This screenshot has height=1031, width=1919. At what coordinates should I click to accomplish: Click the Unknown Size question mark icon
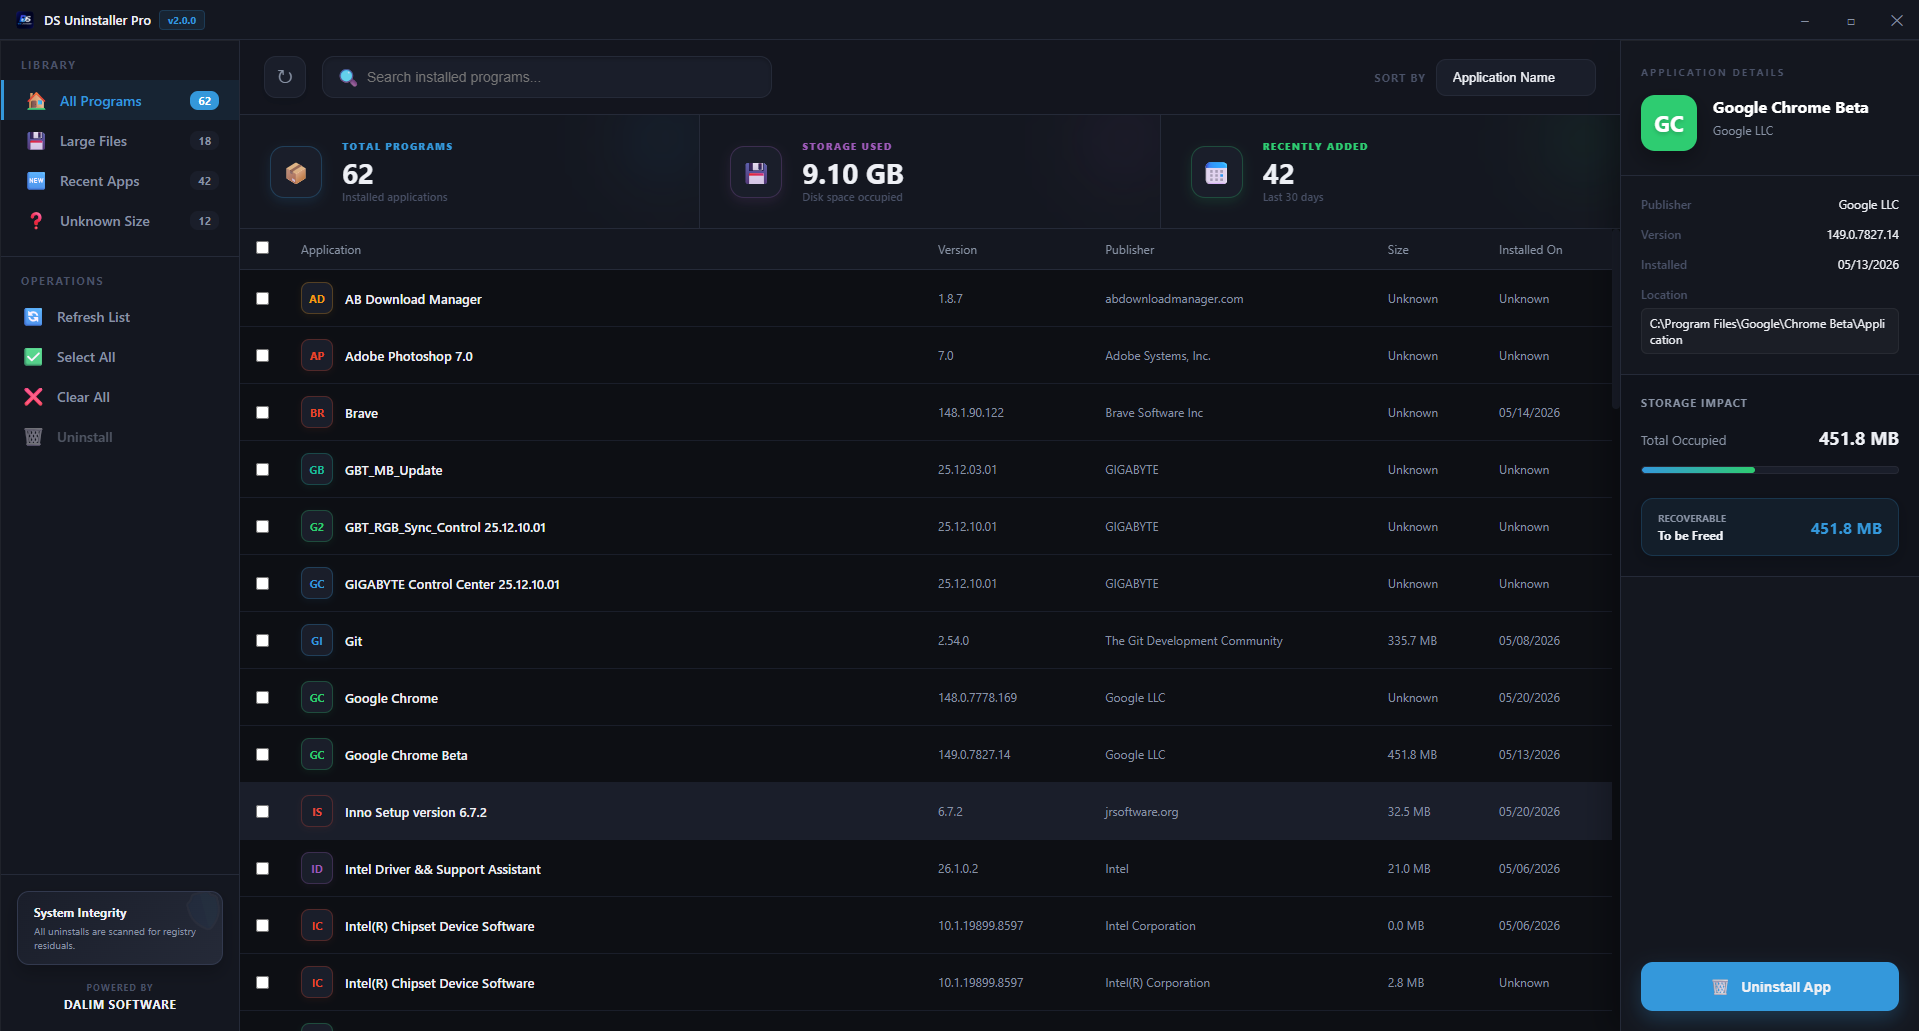click(x=36, y=221)
